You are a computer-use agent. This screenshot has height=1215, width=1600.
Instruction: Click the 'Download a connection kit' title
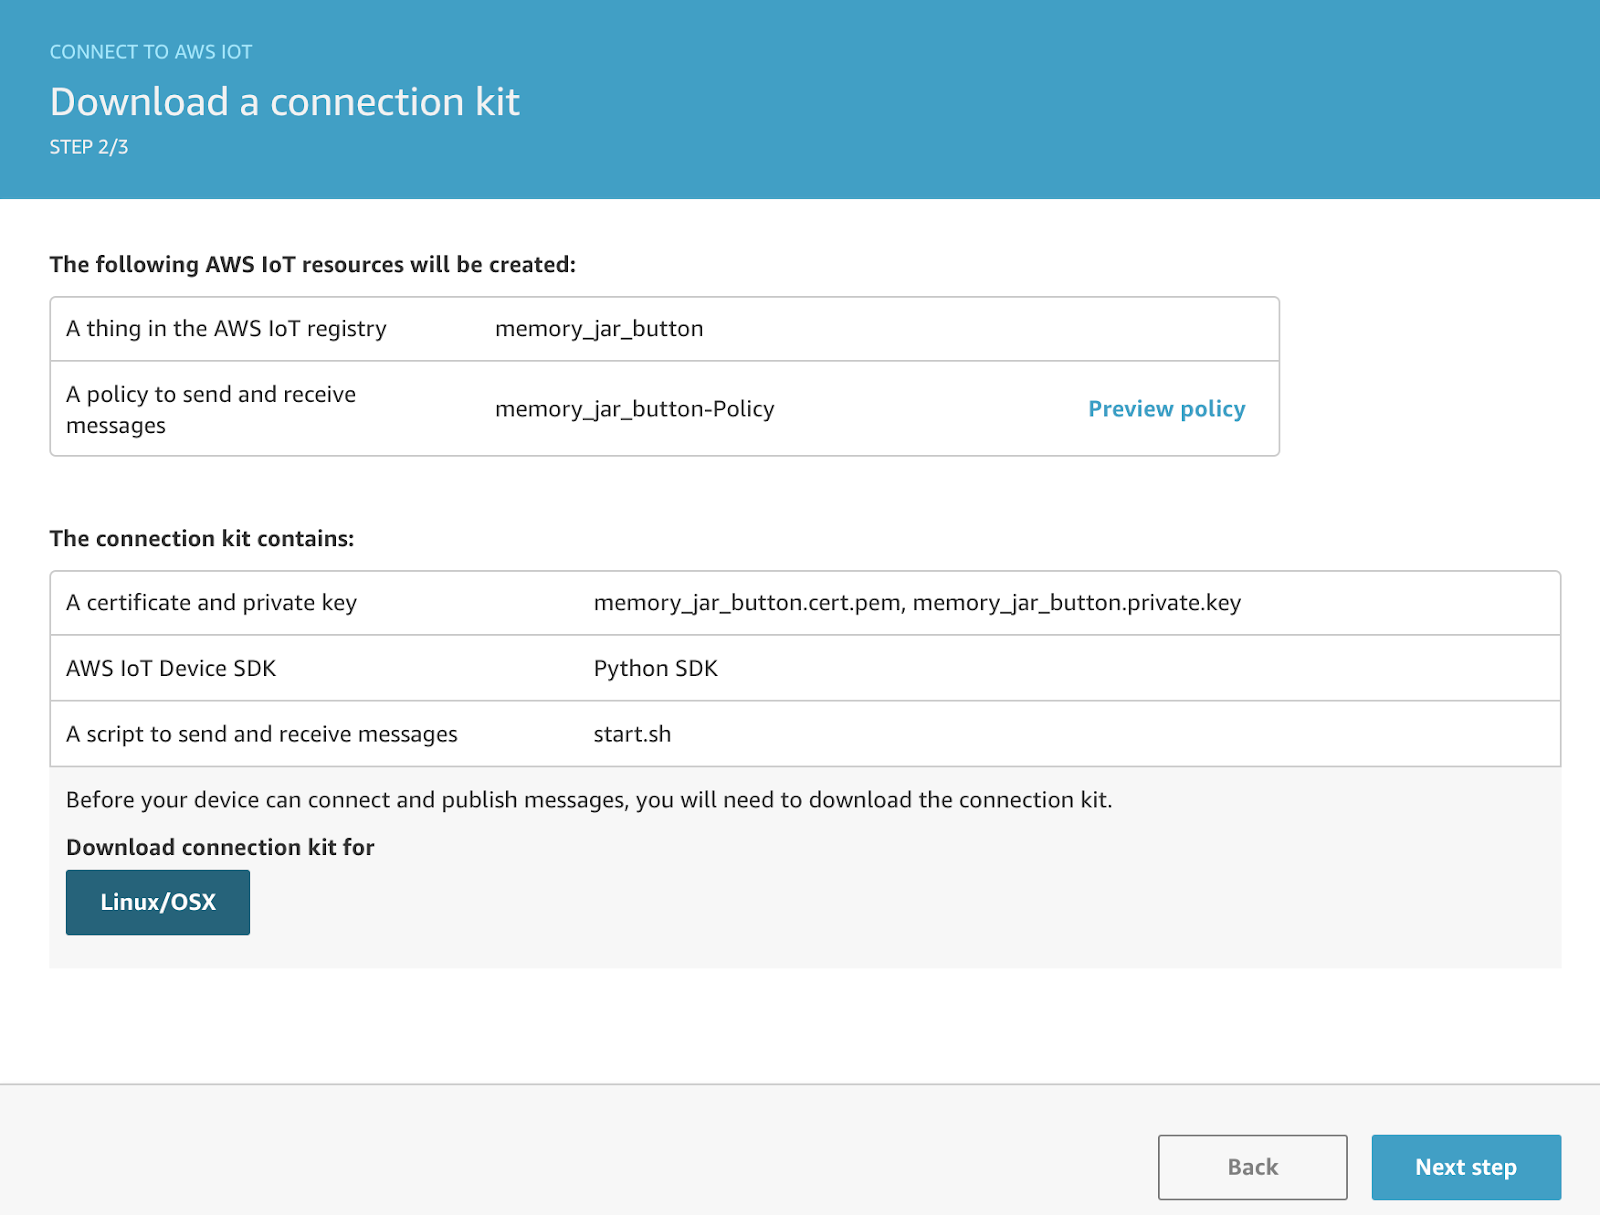tap(285, 102)
